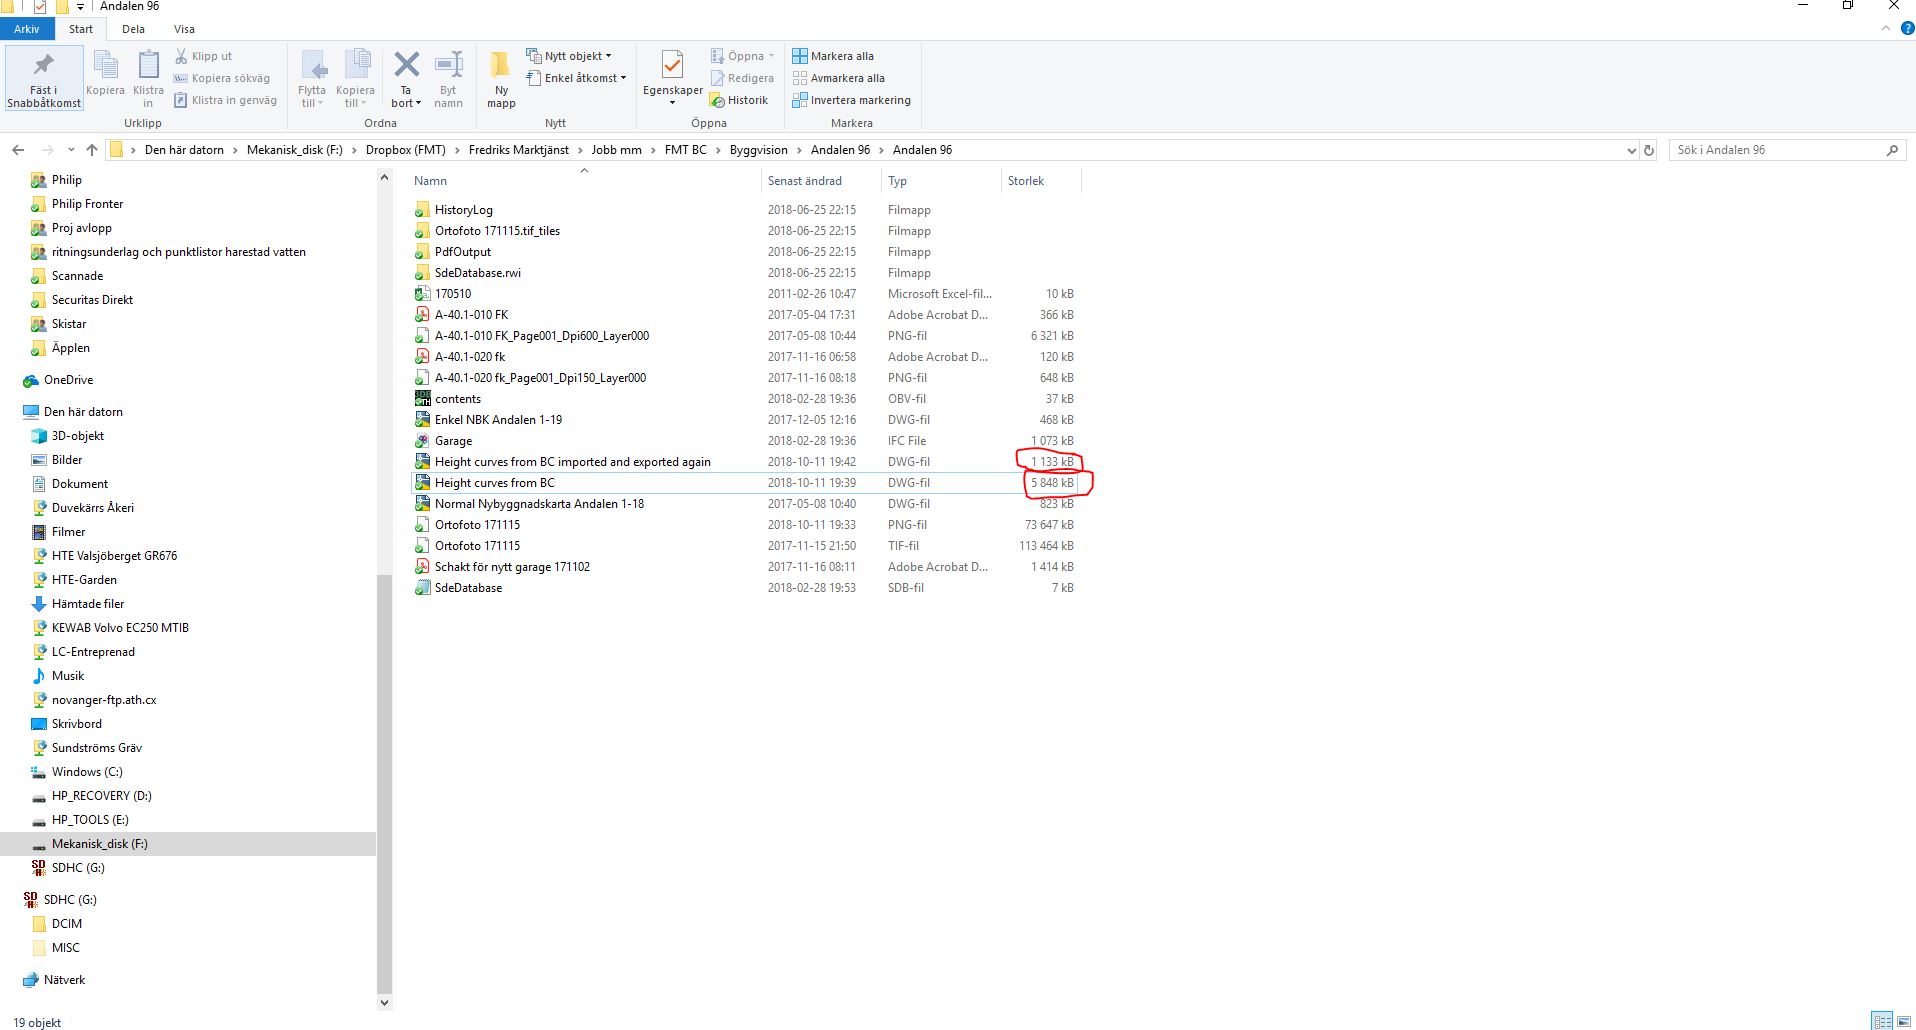1916x1030 pixels.
Task: Open Kopiera till copy menu
Action: click(x=355, y=79)
